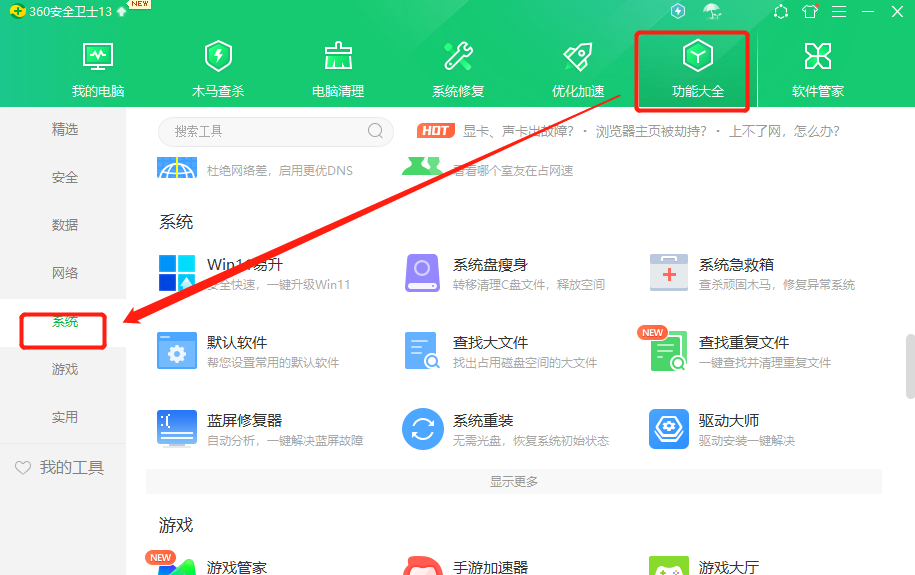Viewport: 915px width, 575px height.
Task: Select the 功能大全 tab
Action: click(698, 69)
